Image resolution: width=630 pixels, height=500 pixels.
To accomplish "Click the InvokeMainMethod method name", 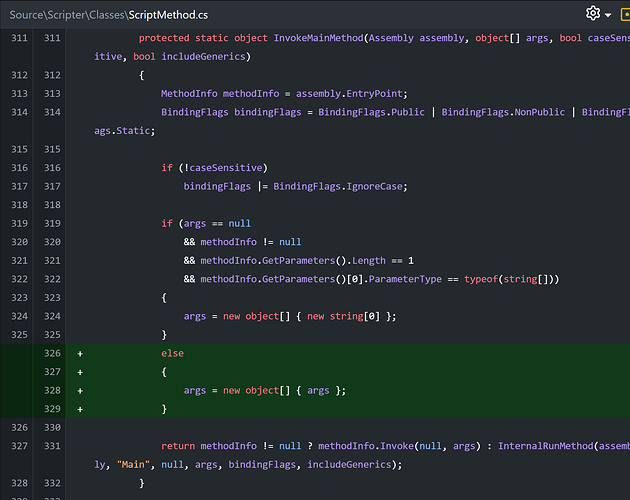I will point(319,38).
